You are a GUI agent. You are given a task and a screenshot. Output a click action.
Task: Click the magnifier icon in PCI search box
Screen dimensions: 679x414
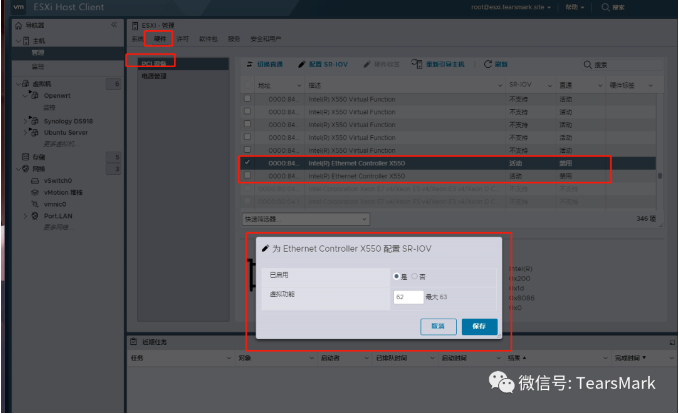click(x=588, y=65)
